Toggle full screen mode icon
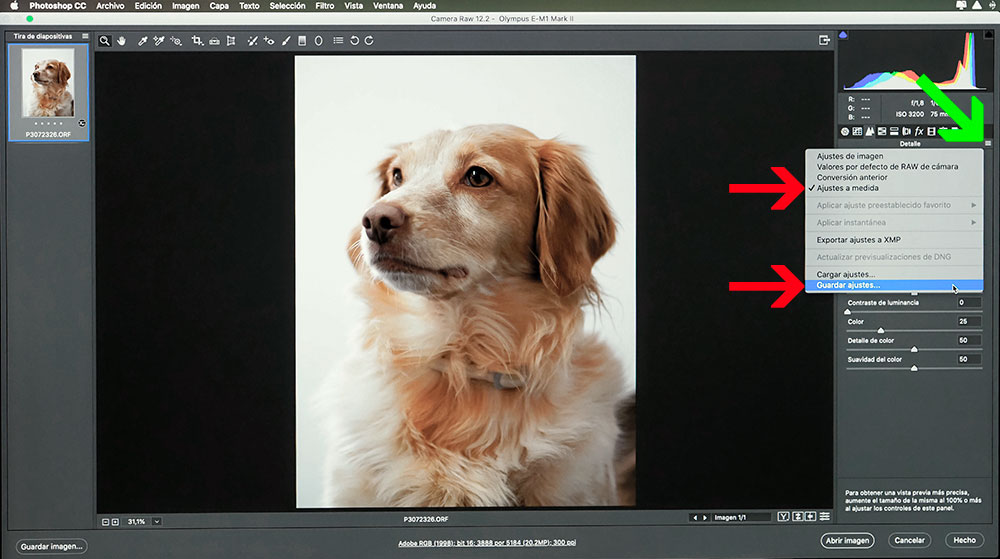Viewport: 1000px width, 559px height. pos(824,41)
